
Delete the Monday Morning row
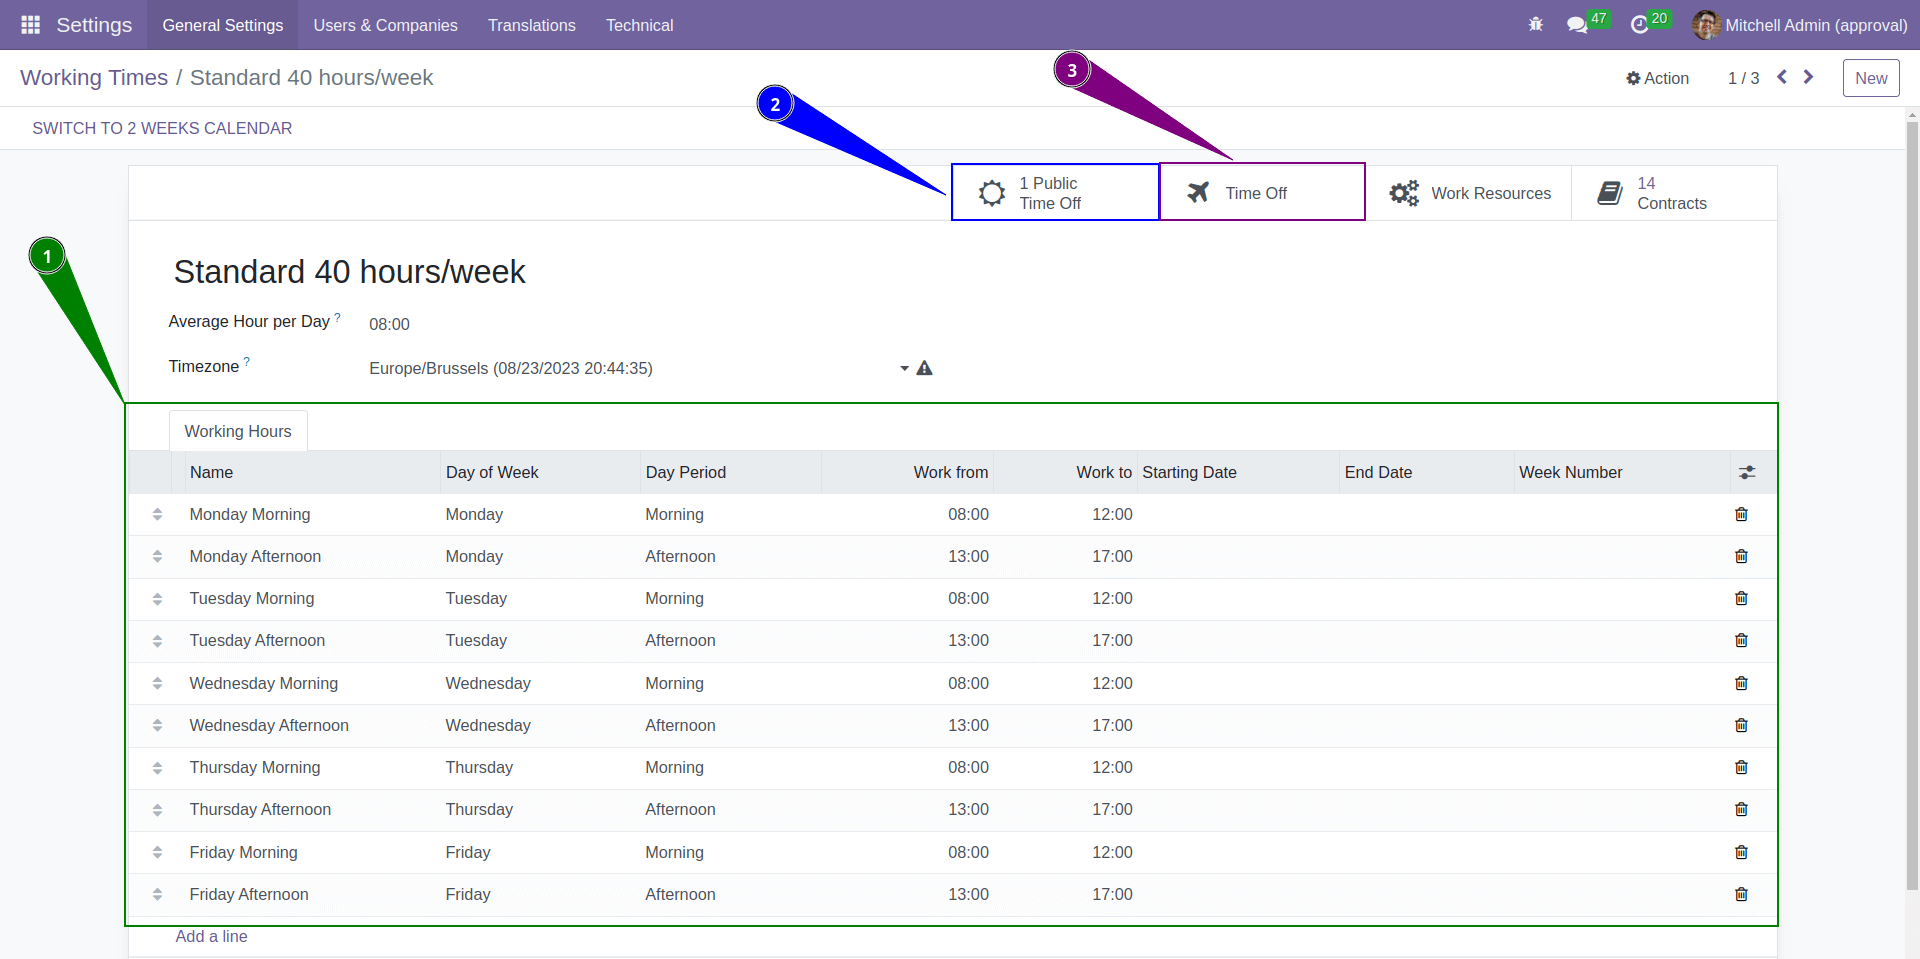[x=1741, y=514]
